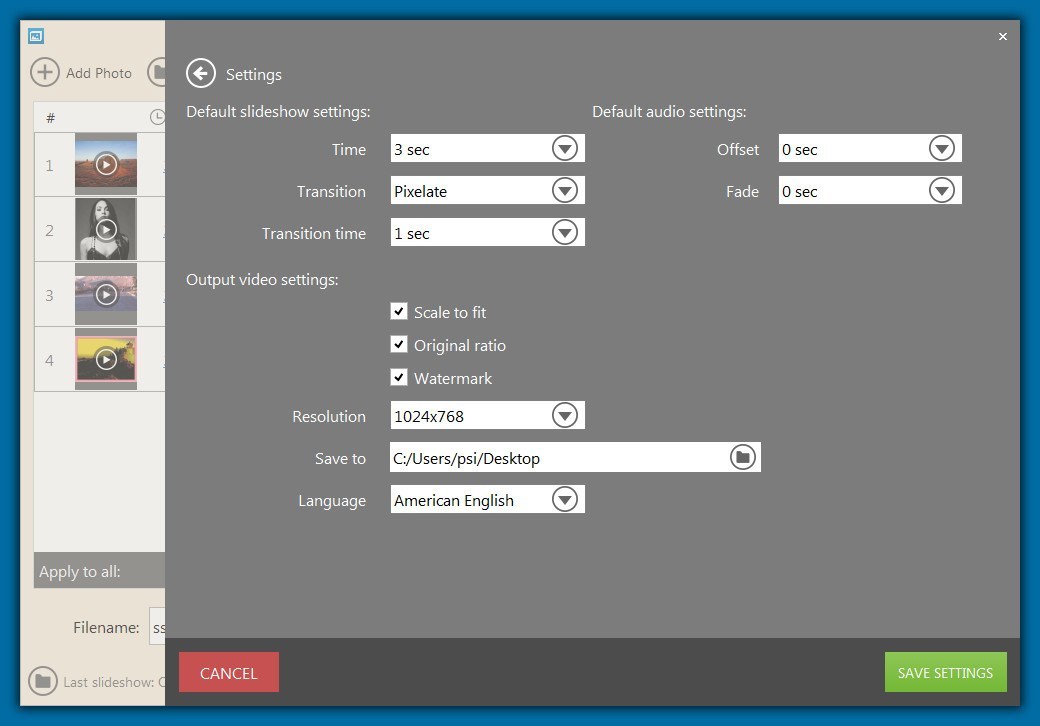
Task: Click the Add Photo plus icon
Action: click(x=45, y=72)
